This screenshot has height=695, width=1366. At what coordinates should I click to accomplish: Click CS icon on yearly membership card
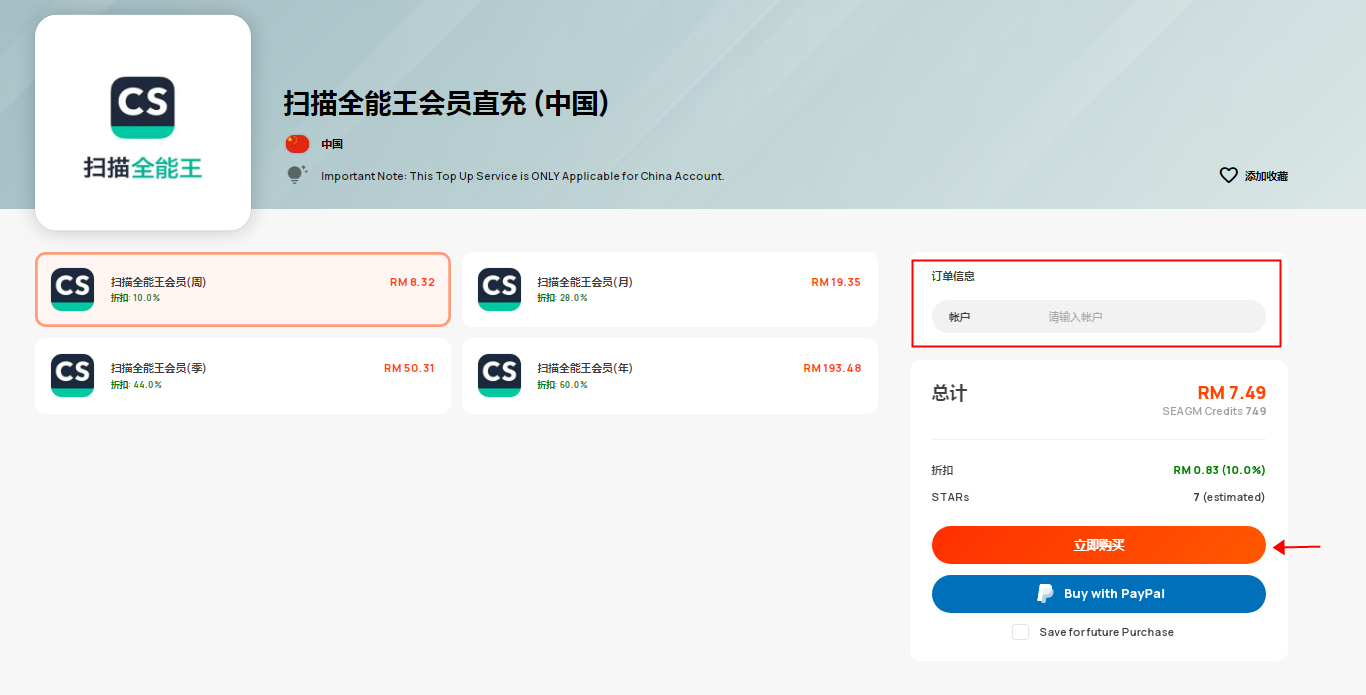tap(499, 375)
